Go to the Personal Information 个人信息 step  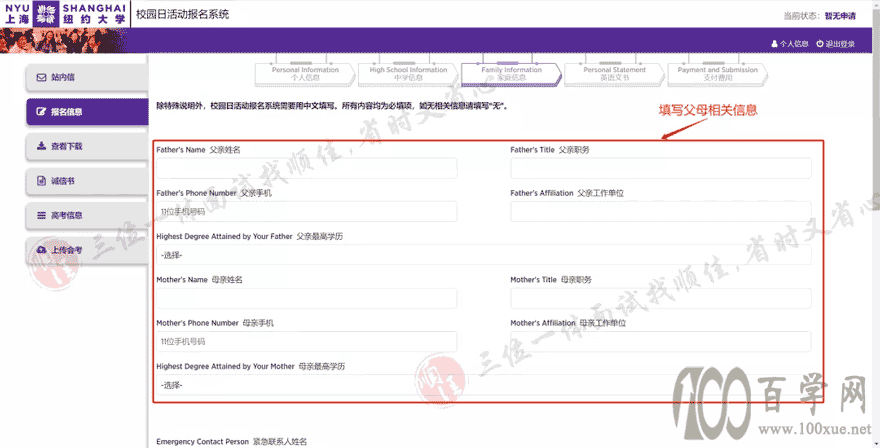pyautogui.click(x=305, y=74)
